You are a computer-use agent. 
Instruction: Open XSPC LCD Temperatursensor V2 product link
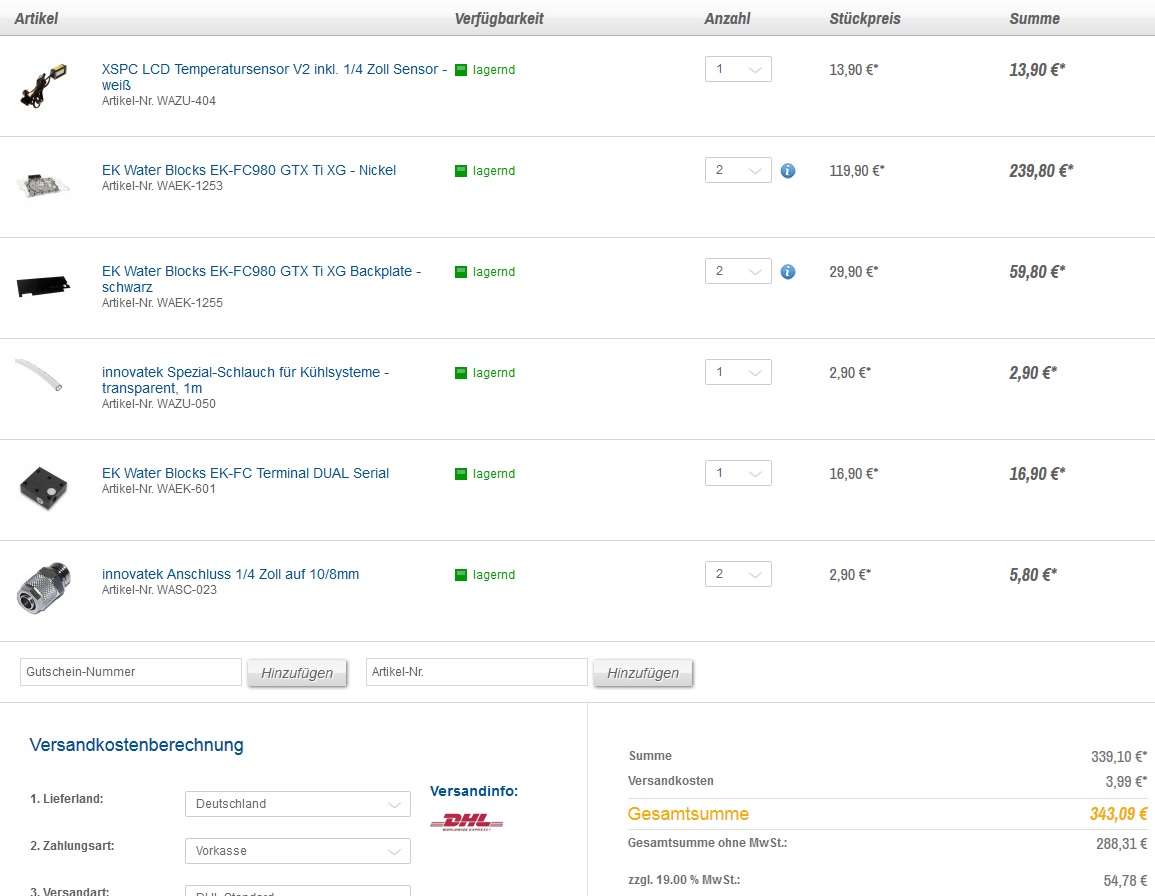pos(274,77)
